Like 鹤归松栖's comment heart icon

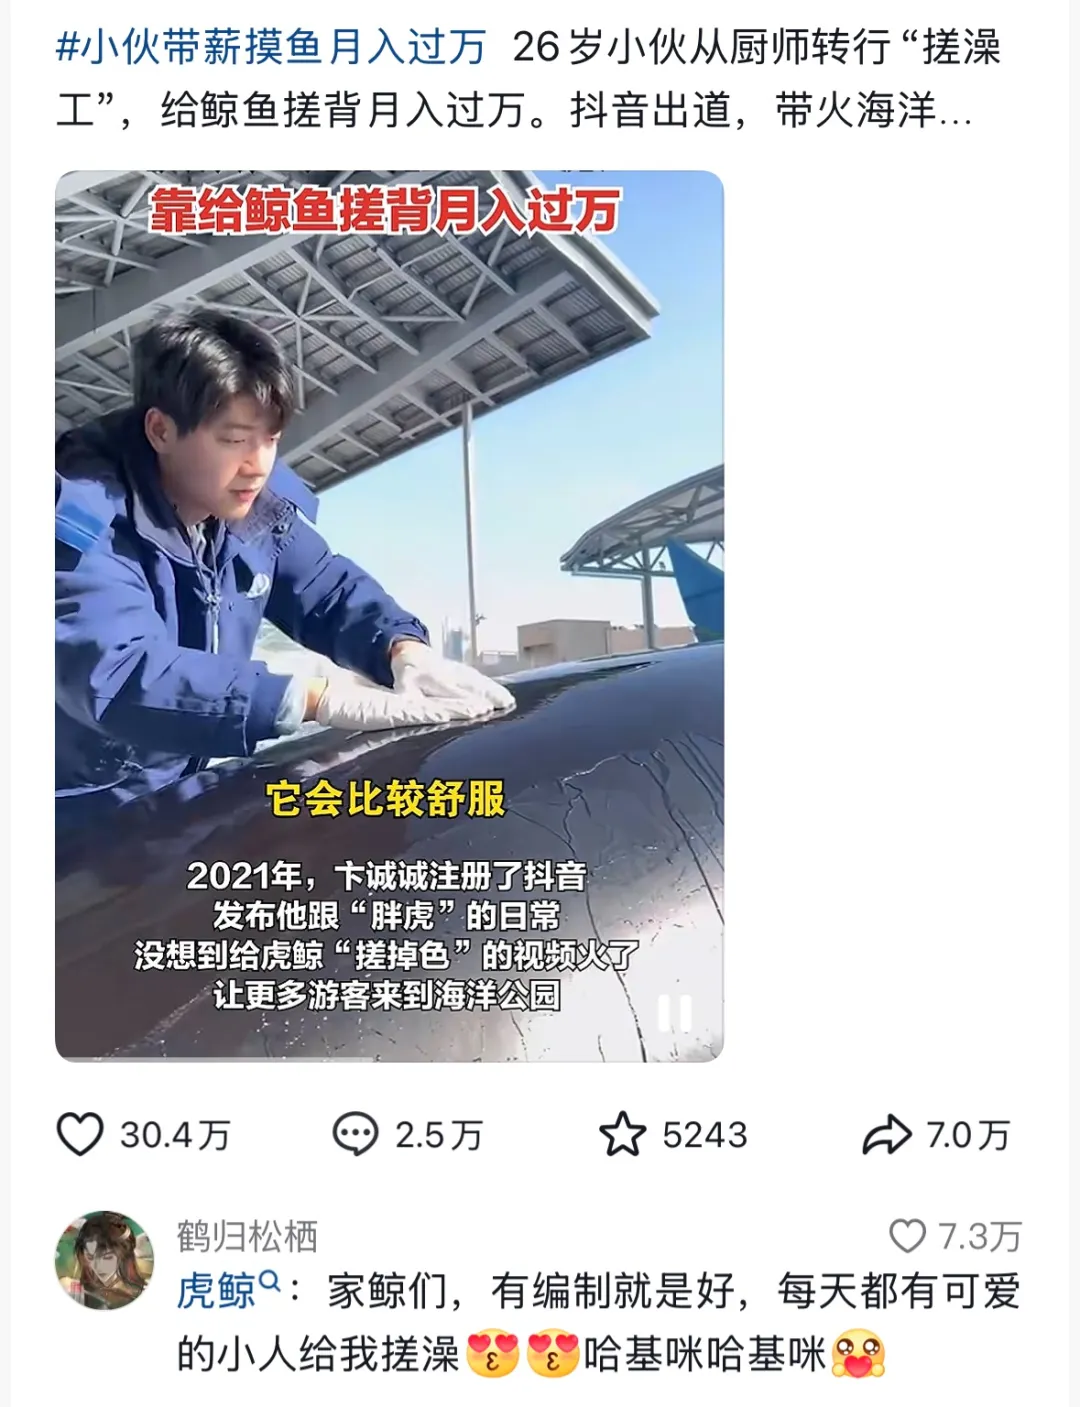908,1236
